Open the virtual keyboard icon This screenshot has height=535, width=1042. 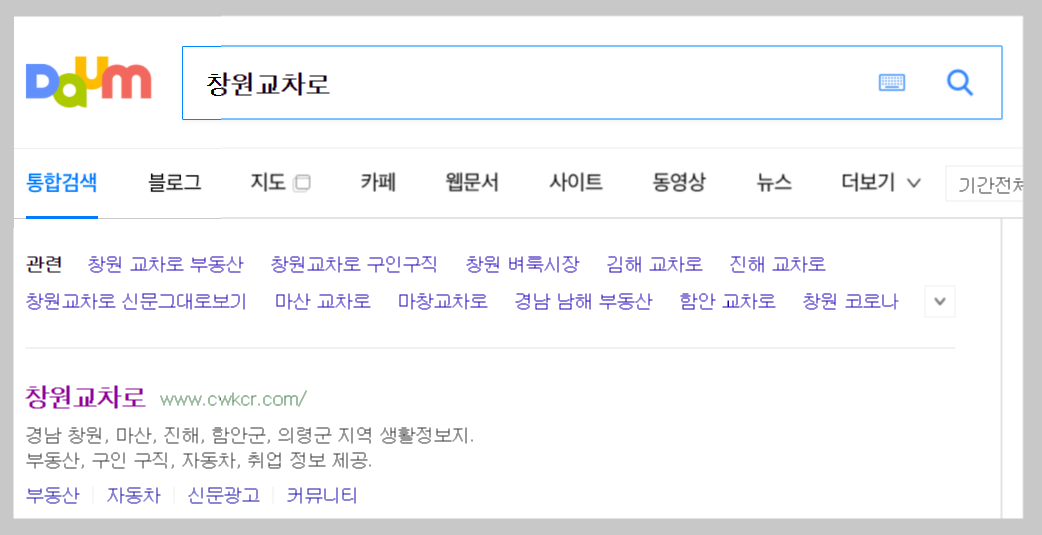pyautogui.click(x=892, y=83)
